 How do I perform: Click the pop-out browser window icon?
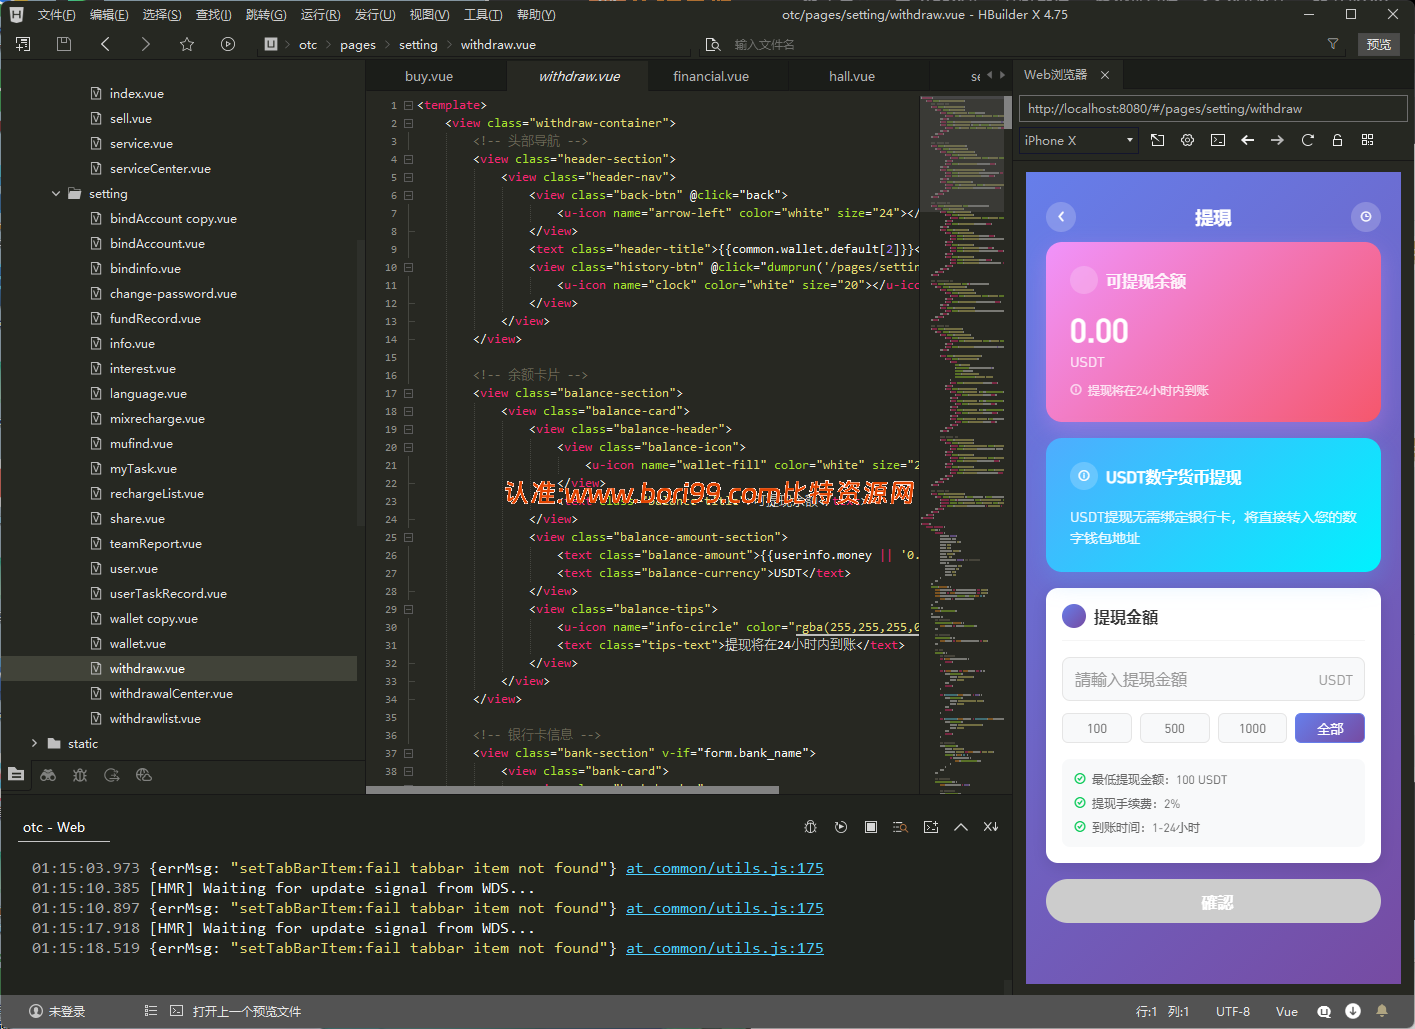point(1158,141)
